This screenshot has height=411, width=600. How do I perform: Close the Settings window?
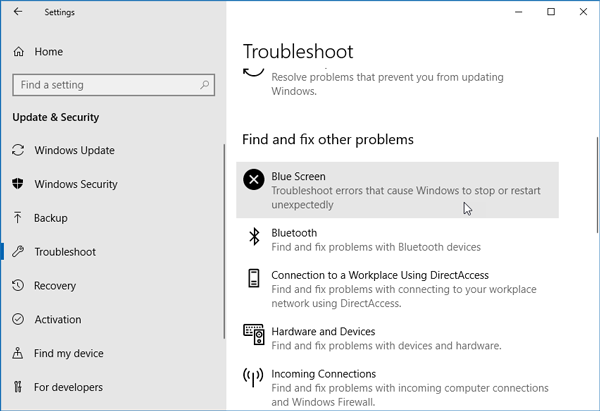pyautogui.click(x=583, y=12)
